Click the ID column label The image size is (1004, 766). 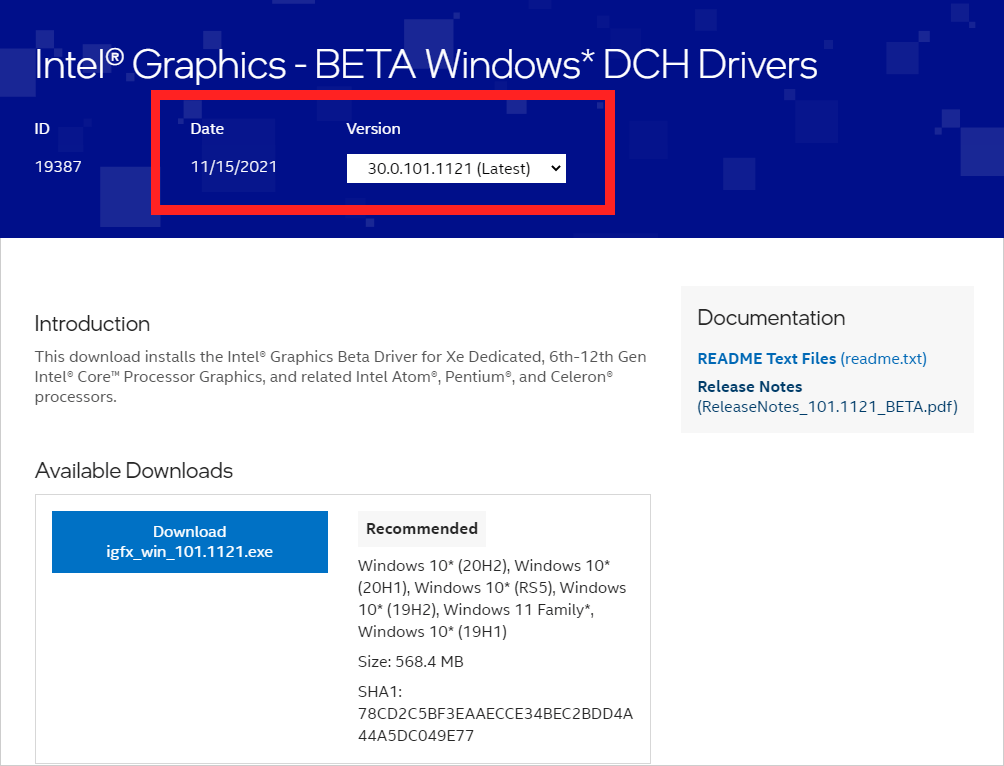(42, 129)
